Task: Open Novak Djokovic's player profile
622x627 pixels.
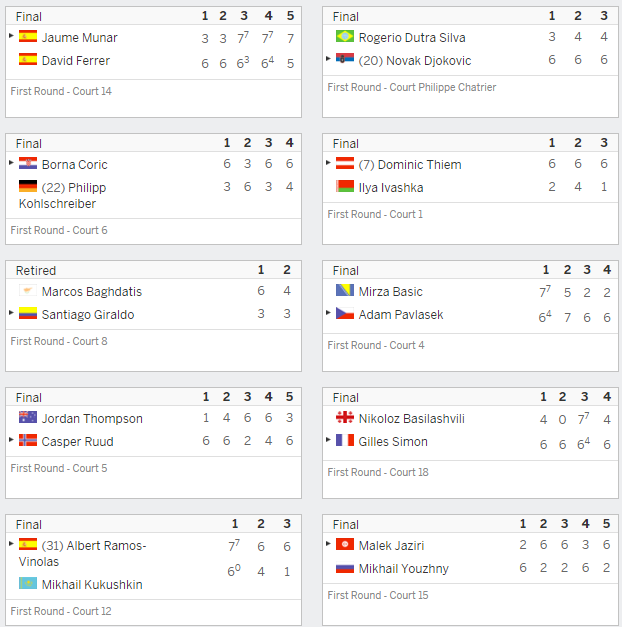Action: coord(415,61)
